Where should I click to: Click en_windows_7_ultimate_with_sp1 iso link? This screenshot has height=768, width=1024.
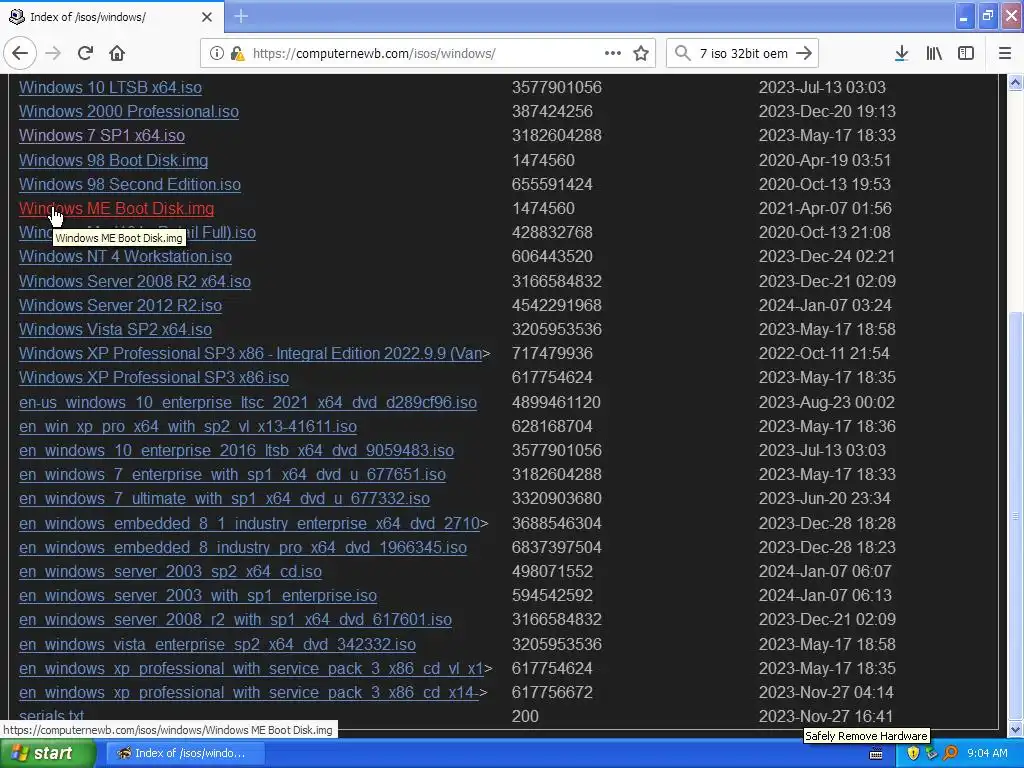(225, 499)
